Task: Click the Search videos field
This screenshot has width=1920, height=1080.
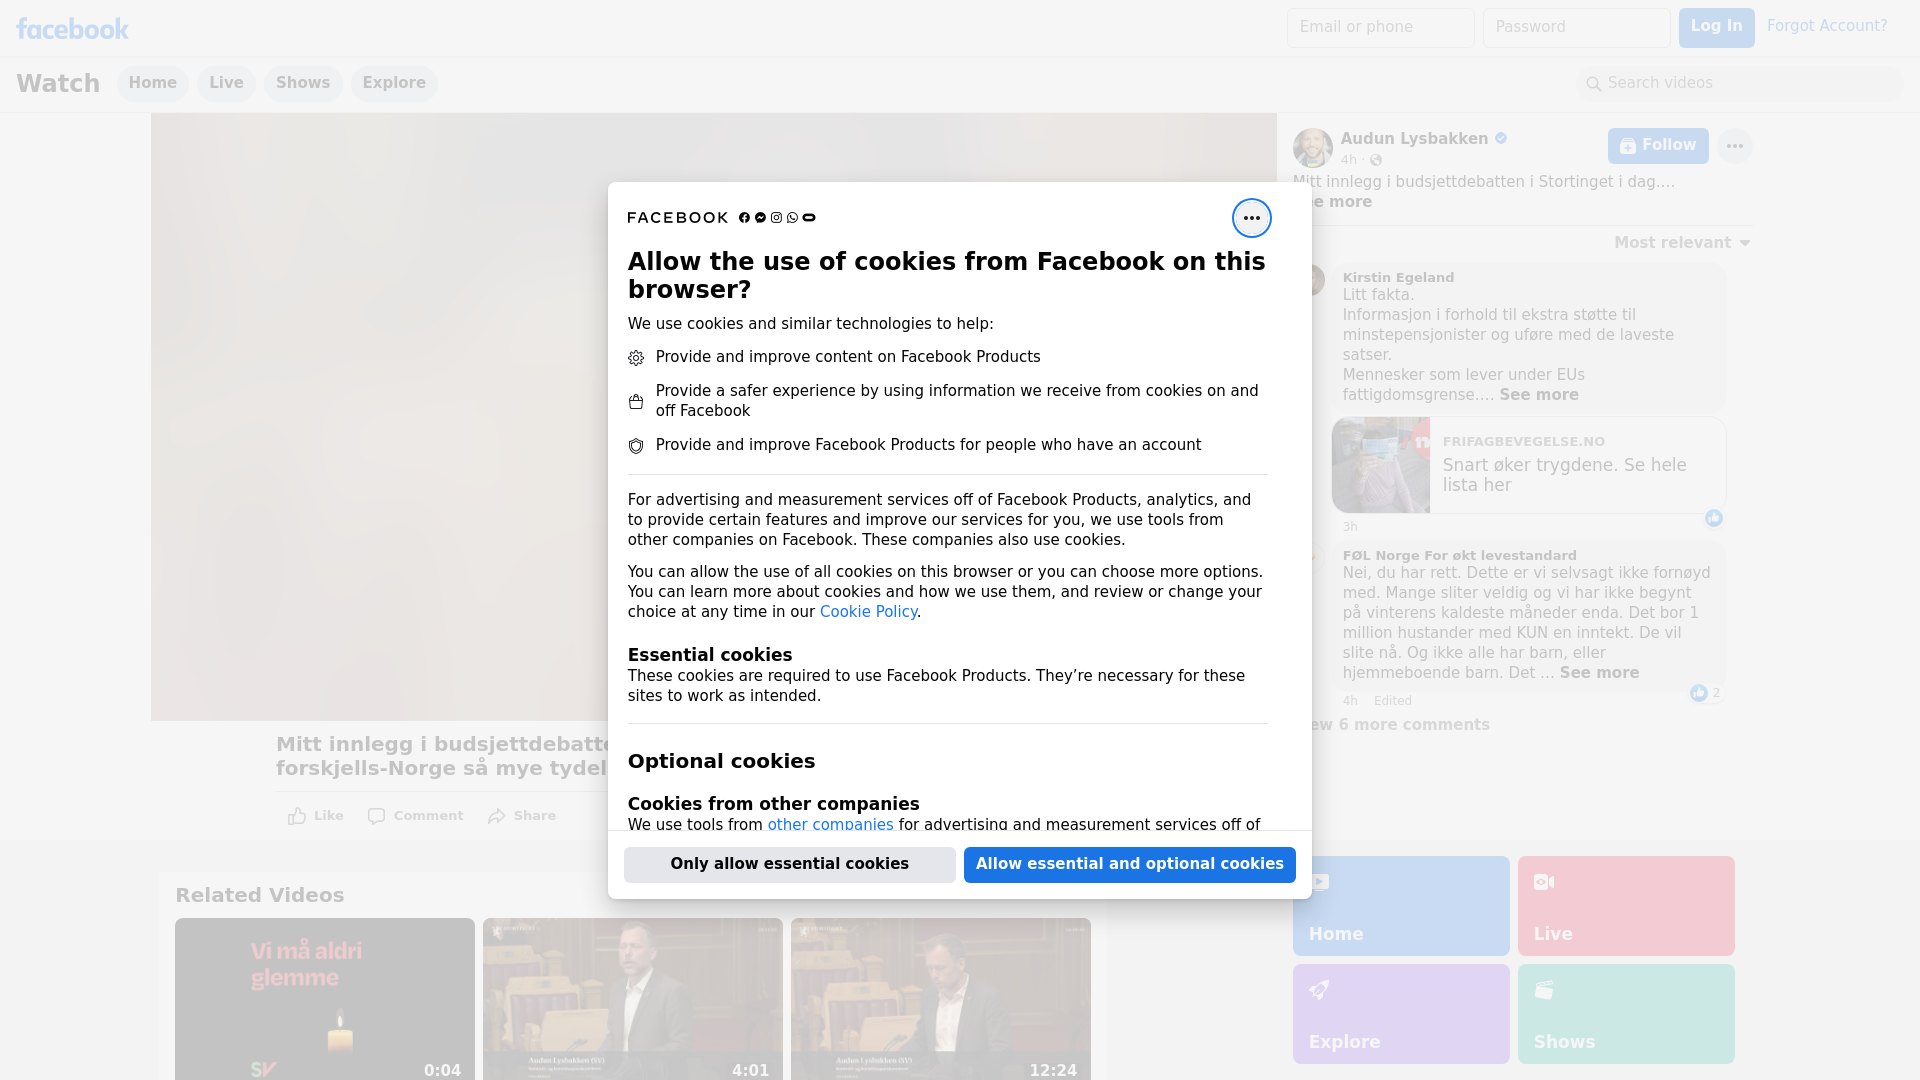Action: point(1740,83)
